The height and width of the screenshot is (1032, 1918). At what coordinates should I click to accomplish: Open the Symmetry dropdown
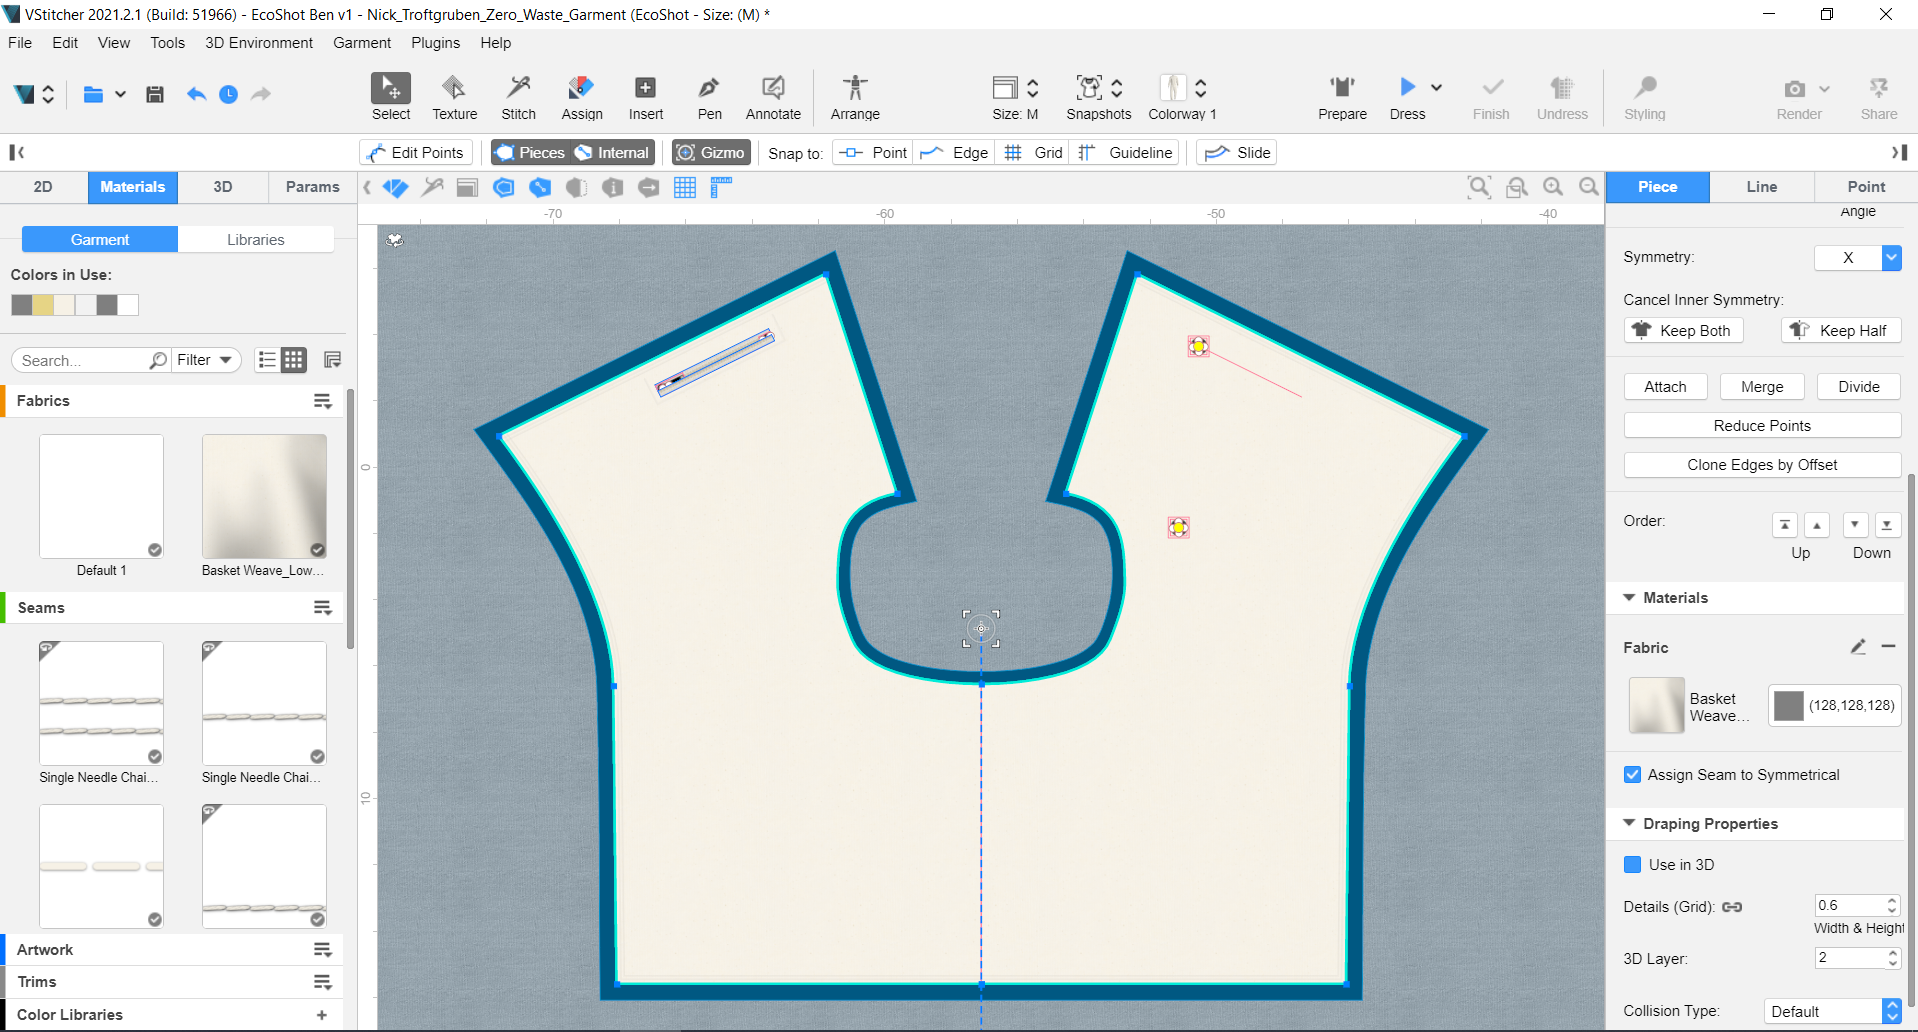[1890, 258]
